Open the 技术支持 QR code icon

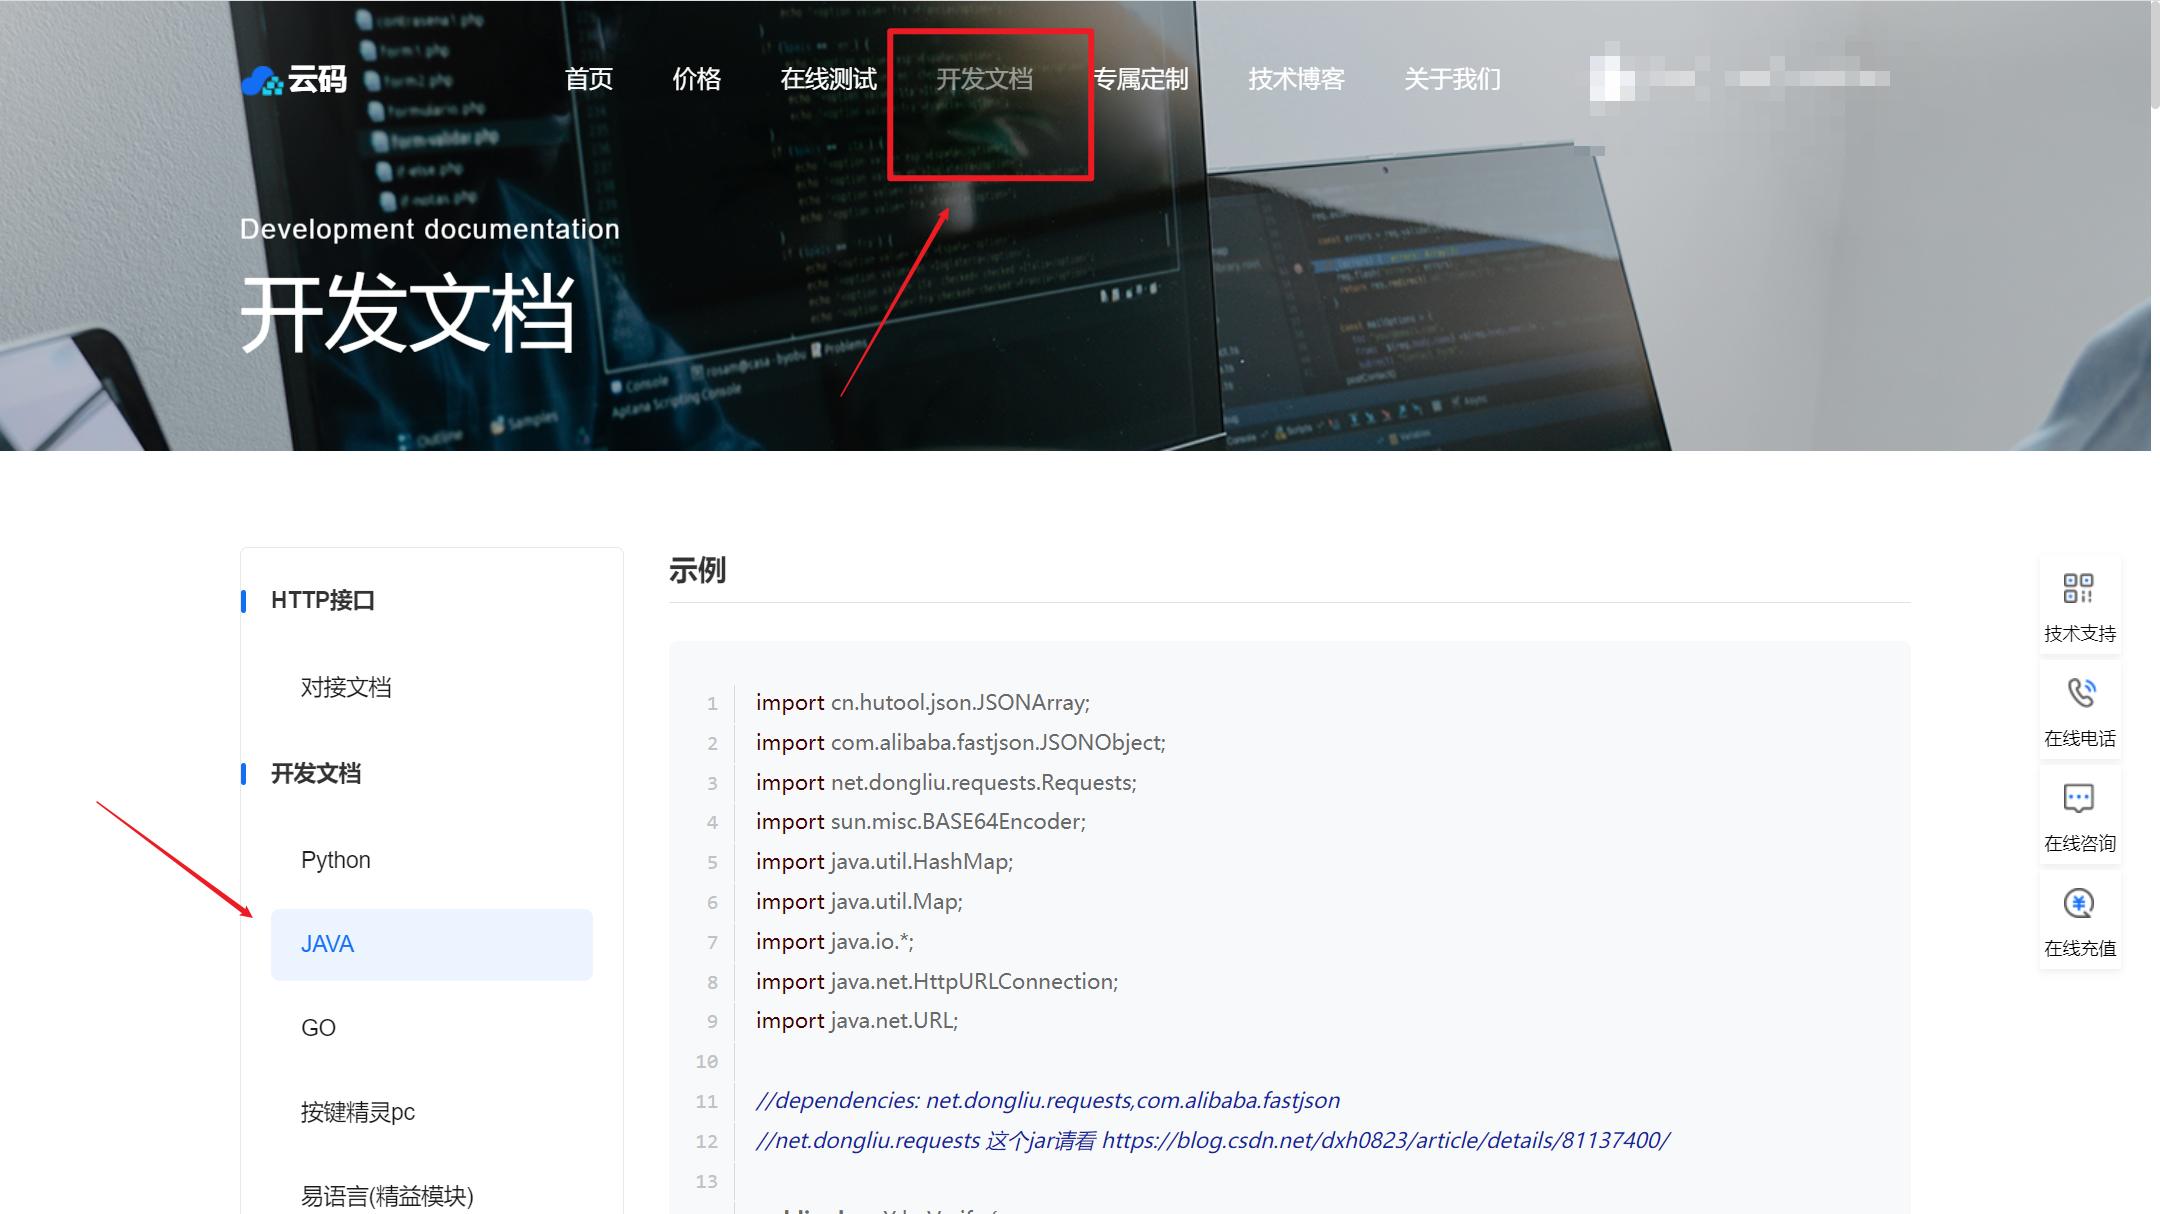click(x=2078, y=588)
